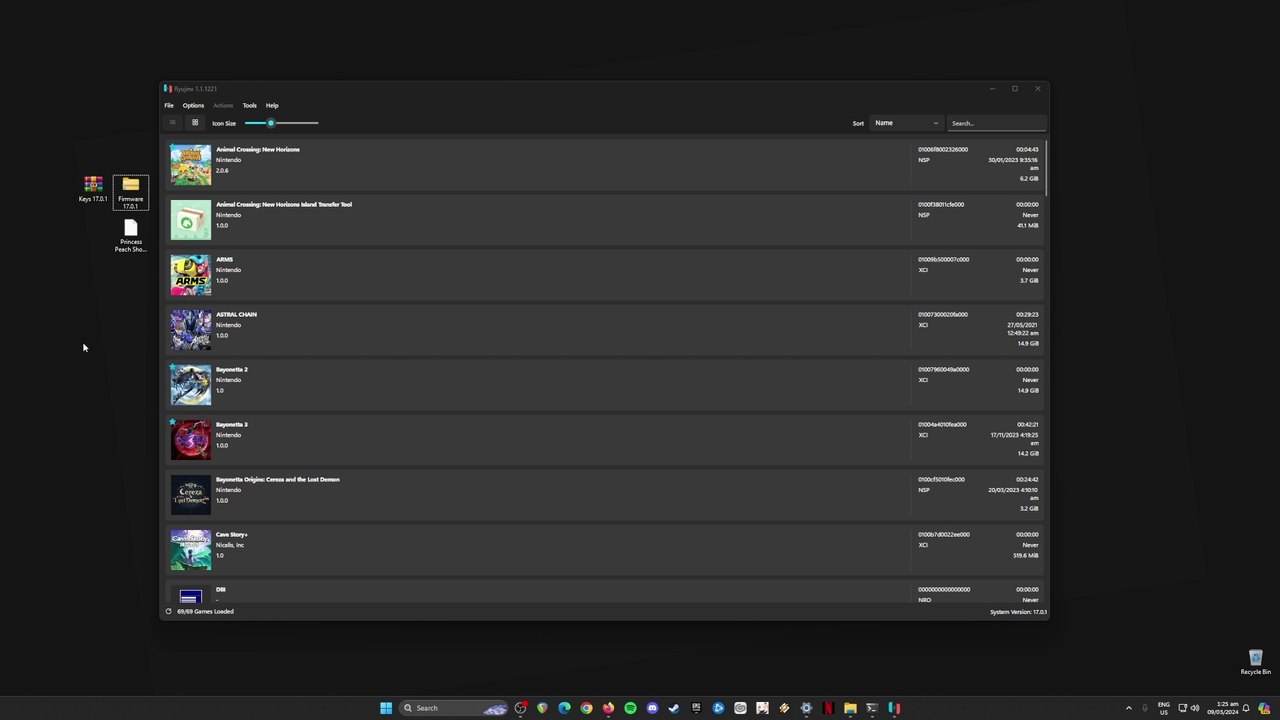The image size is (1280, 720).
Task: Select the Keys 17.0.1 archive on desktop
Action: [93, 189]
